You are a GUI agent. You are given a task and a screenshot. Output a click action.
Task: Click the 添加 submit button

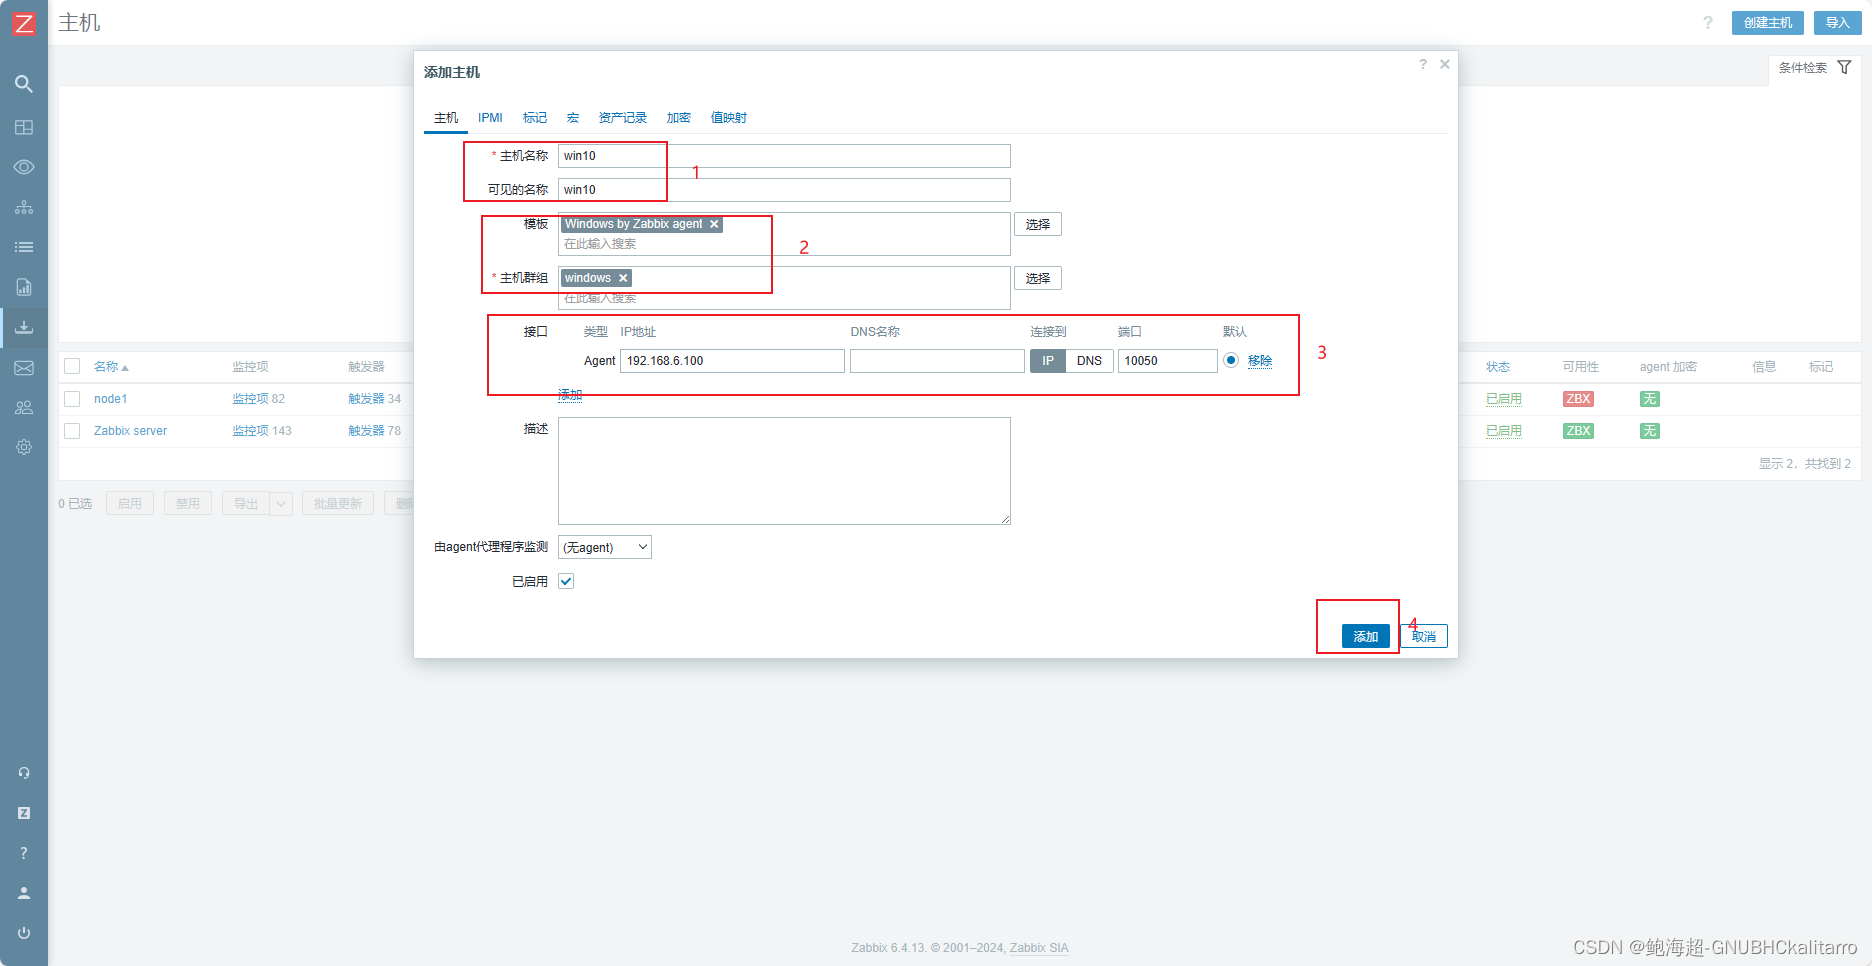tap(1366, 636)
